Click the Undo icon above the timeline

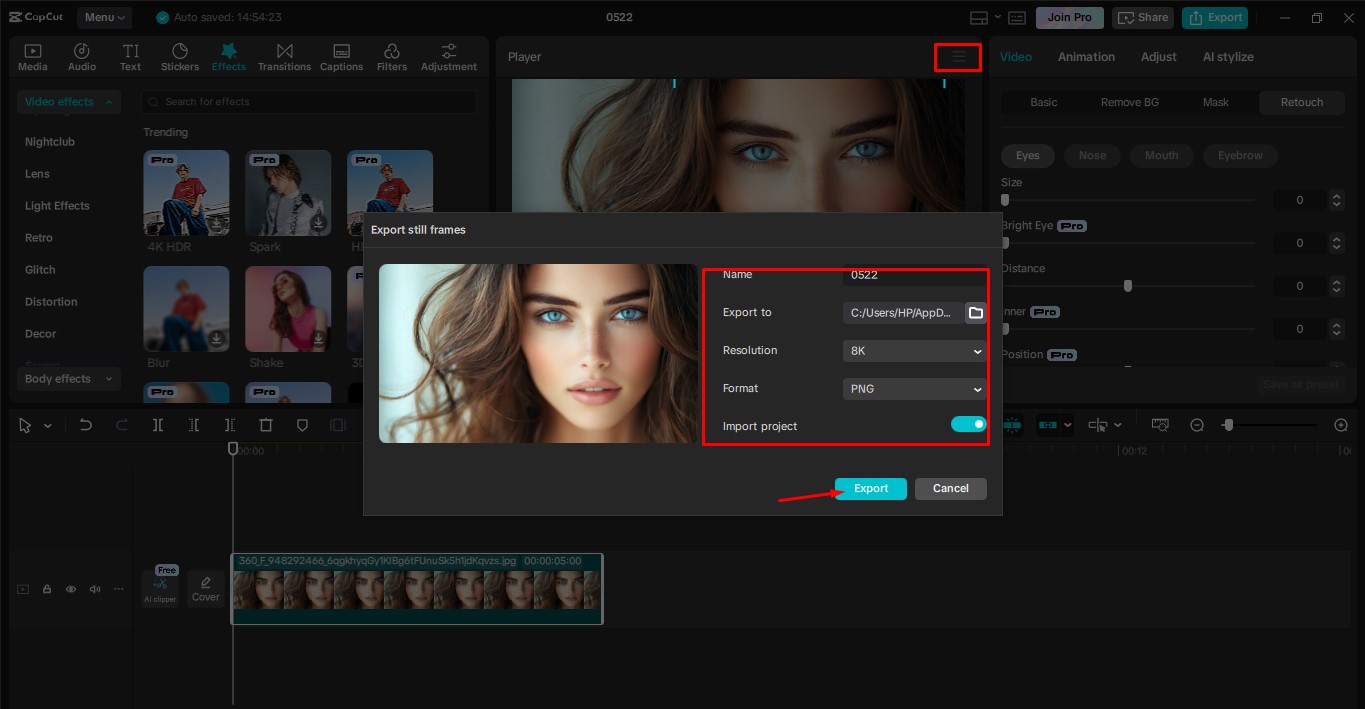pos(85,424)
